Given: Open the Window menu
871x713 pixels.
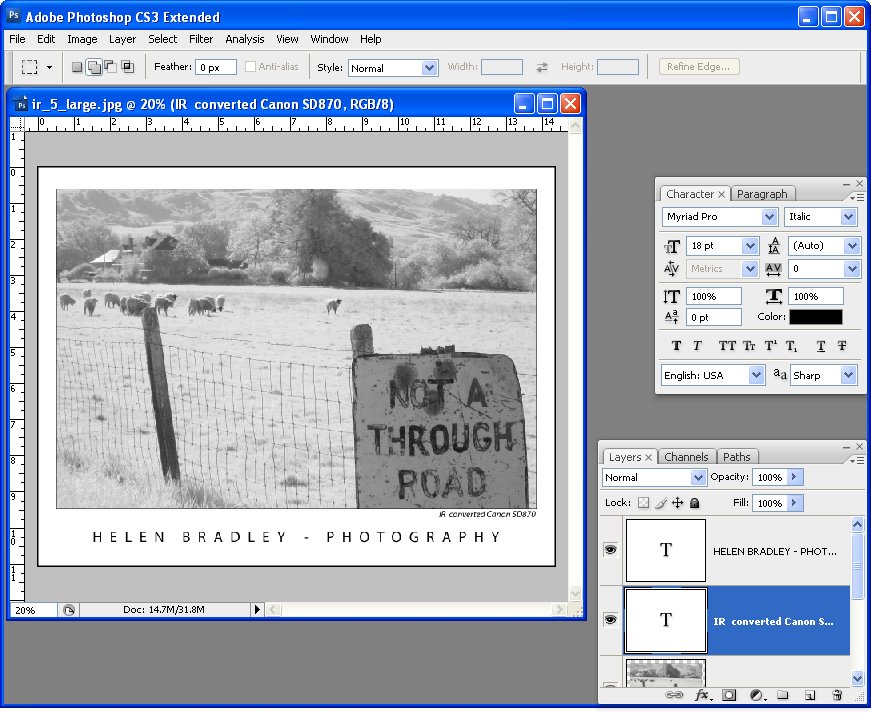Looking at the screenshot, I should tap(329, 39).
